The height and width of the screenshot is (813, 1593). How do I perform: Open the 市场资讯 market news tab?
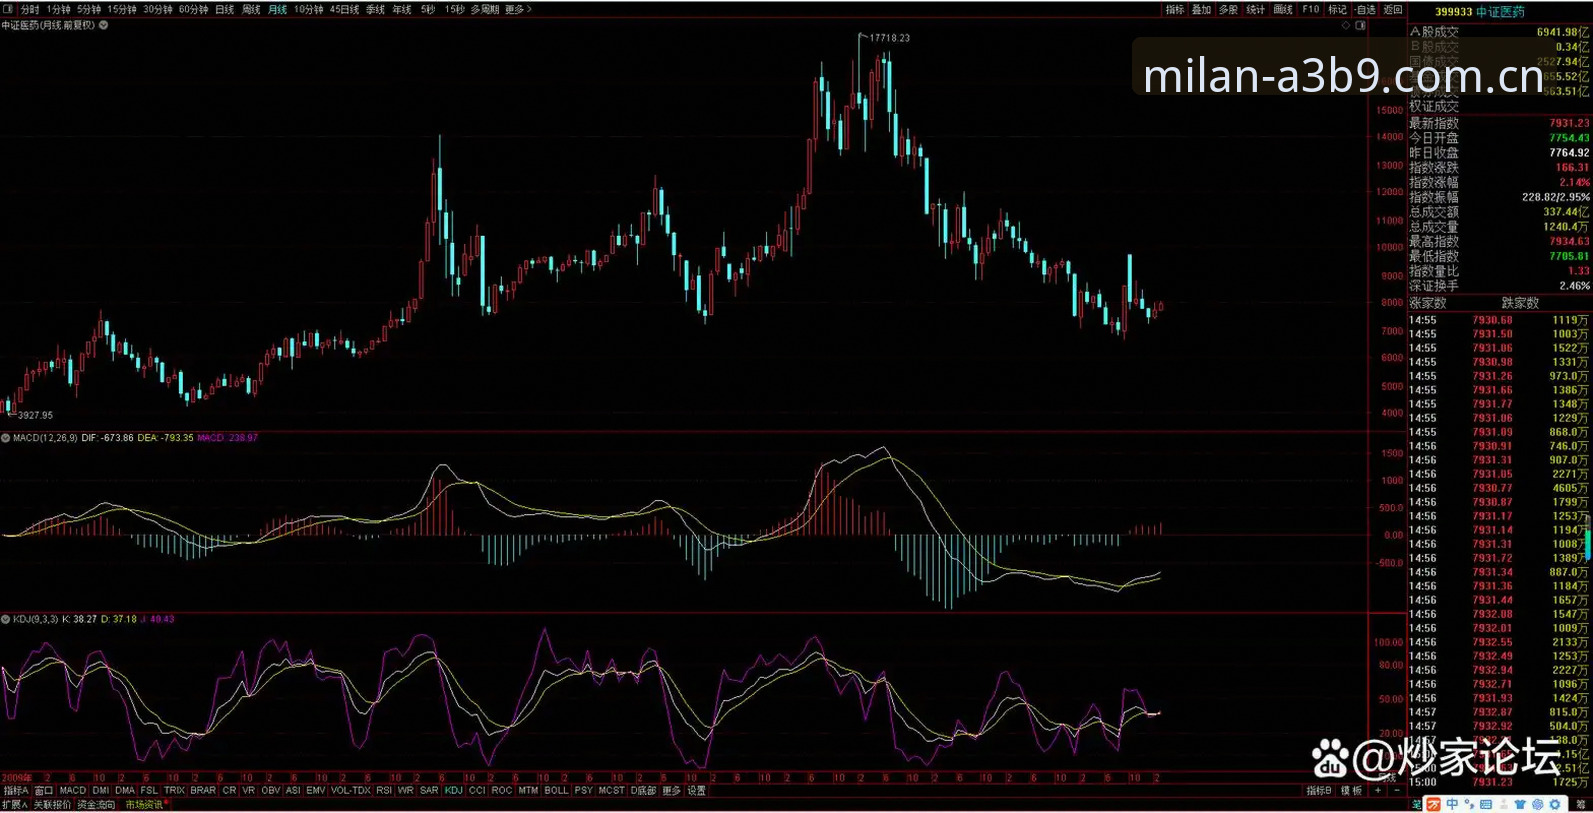[x=144, y=805]
